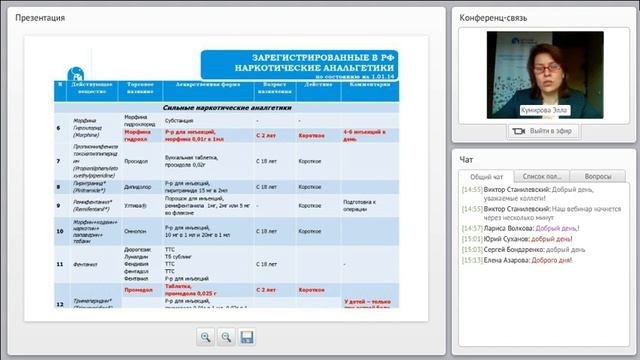Click the Выйти в эфир button
Viewport: 640px width, 360px height.
(543, 131)
